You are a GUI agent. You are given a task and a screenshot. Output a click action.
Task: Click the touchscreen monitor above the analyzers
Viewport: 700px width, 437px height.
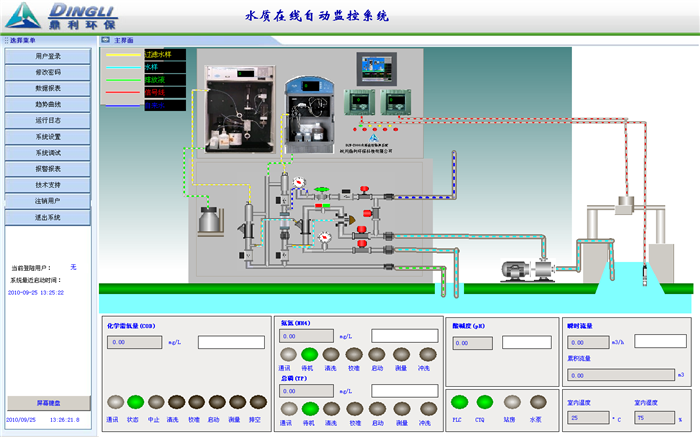[x=379, y=68]
